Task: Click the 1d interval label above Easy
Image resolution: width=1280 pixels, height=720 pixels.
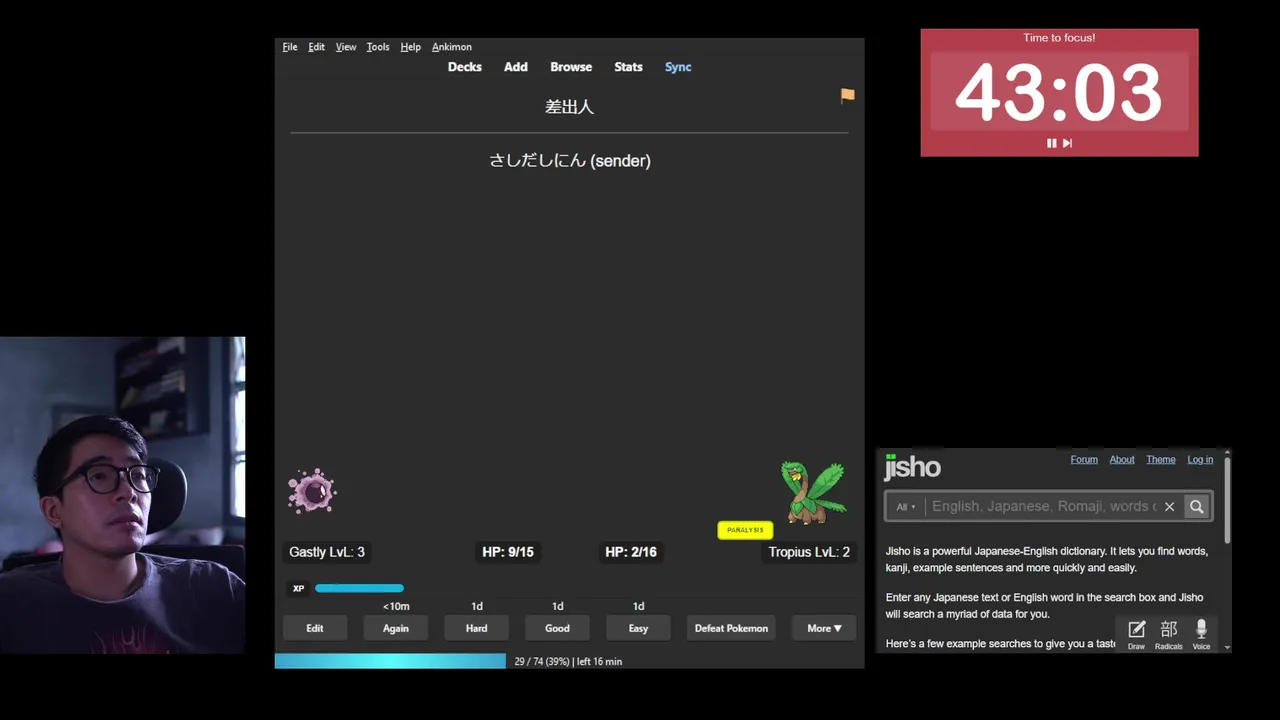Action: coord(638,607)
